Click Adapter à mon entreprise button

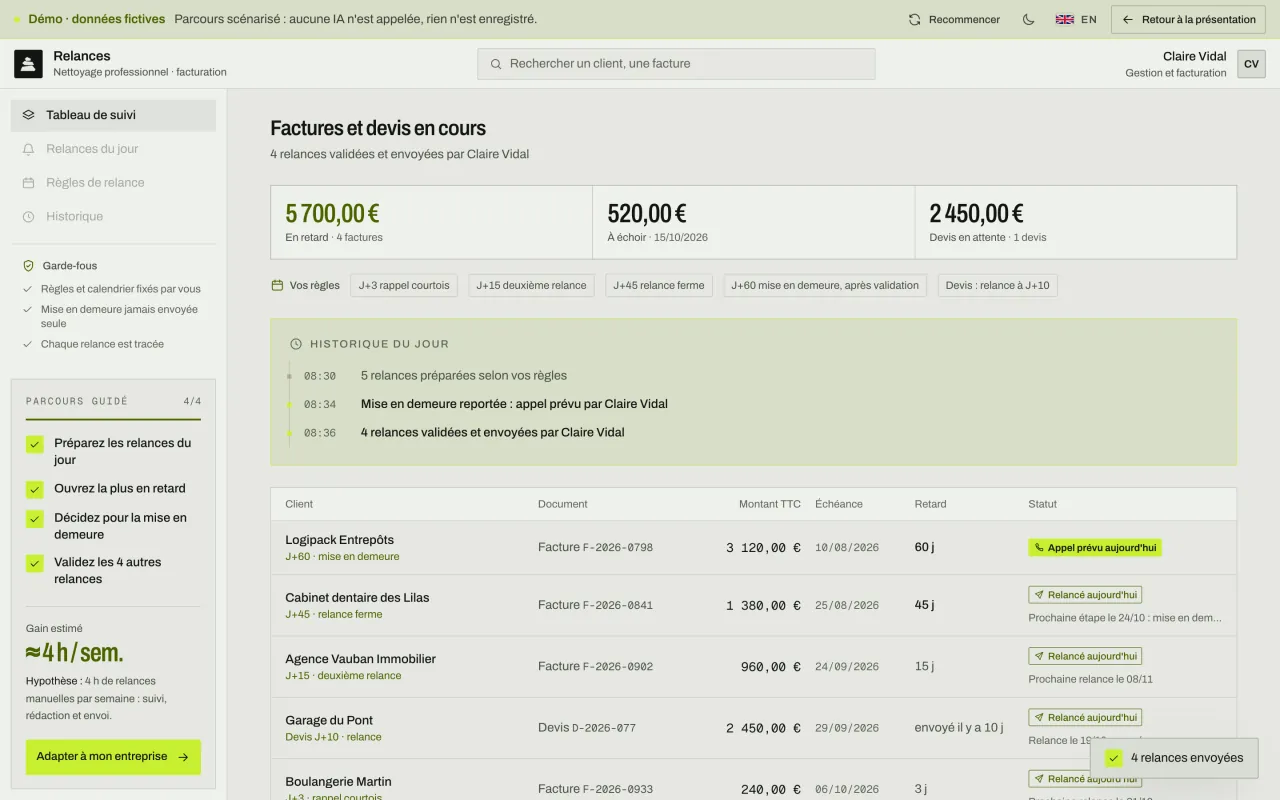click(113, 757)
